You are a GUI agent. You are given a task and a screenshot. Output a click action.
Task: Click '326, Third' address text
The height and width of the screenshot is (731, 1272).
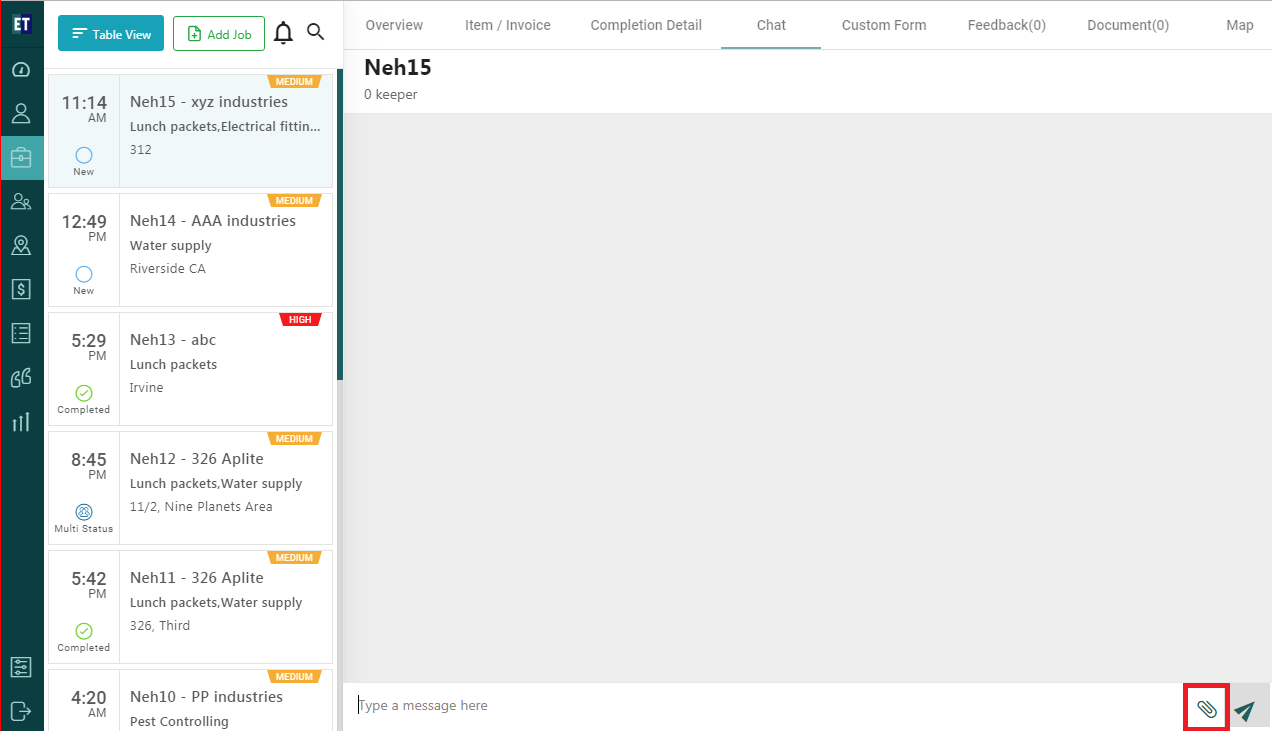(160, 626)
